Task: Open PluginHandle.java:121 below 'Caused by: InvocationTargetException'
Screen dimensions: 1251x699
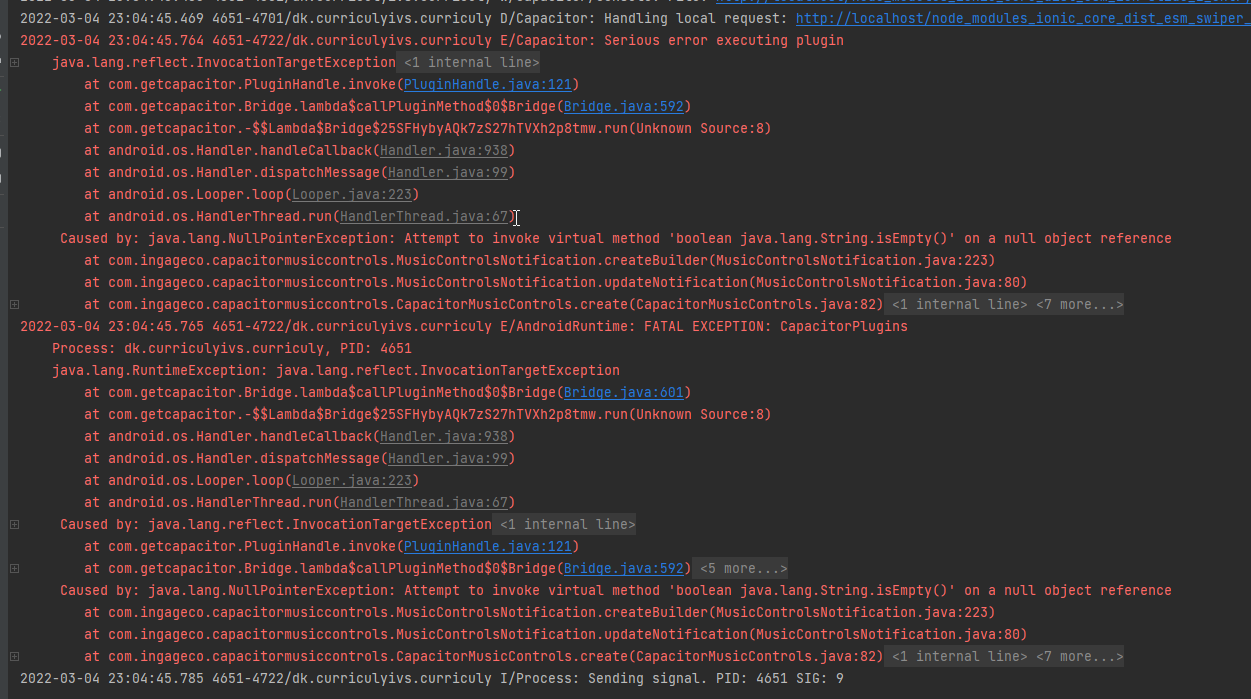Action: (x=487, y=546)
